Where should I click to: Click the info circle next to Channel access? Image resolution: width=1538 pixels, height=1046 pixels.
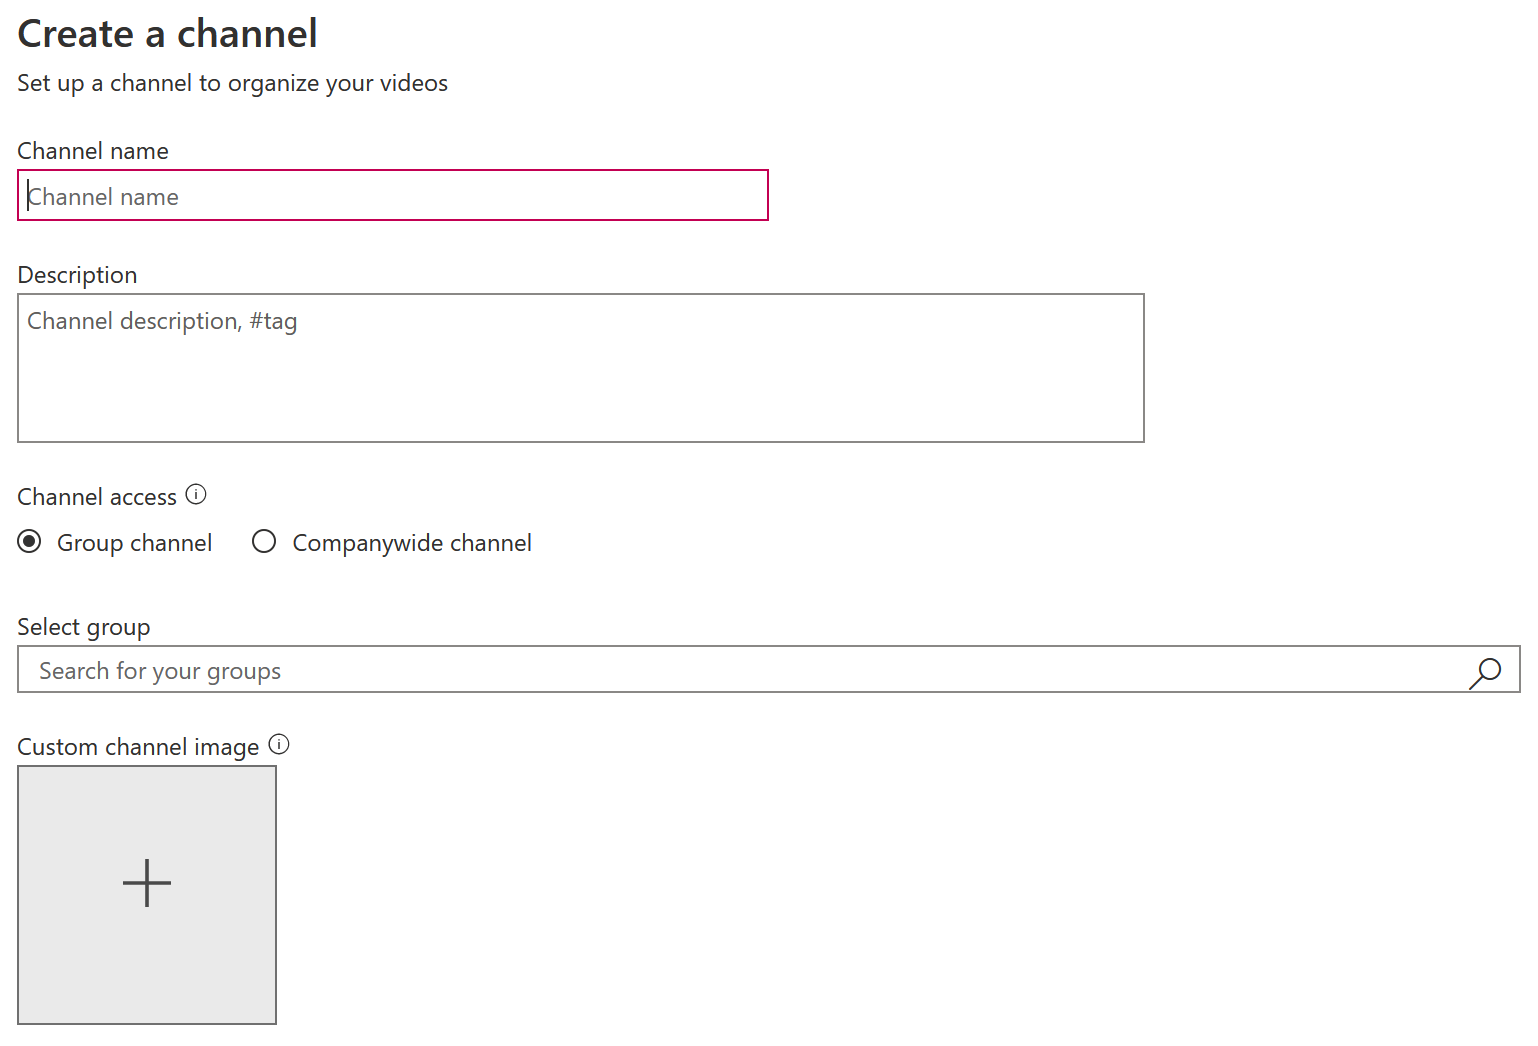coord(197,494)
